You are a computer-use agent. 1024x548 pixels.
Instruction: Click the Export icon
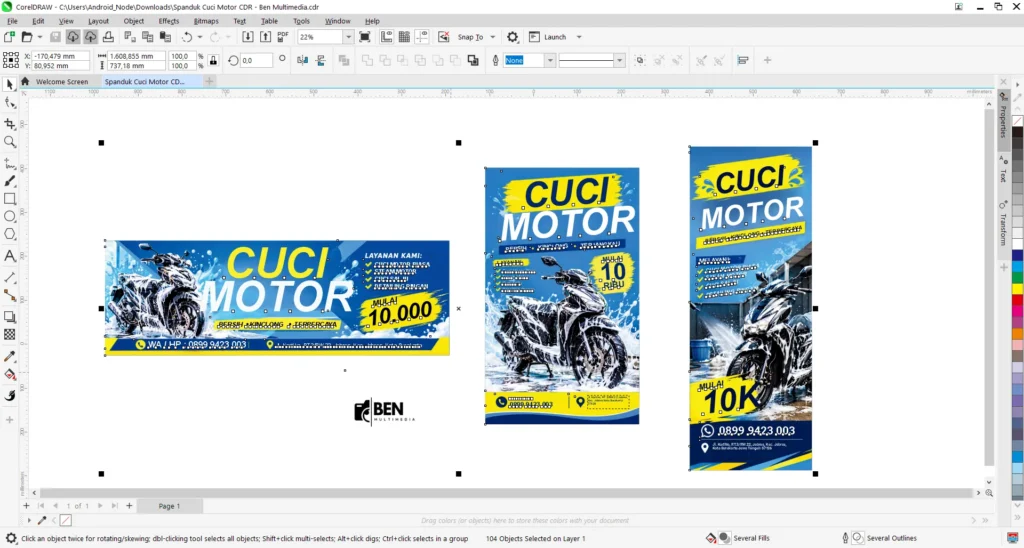coord(265,37)
